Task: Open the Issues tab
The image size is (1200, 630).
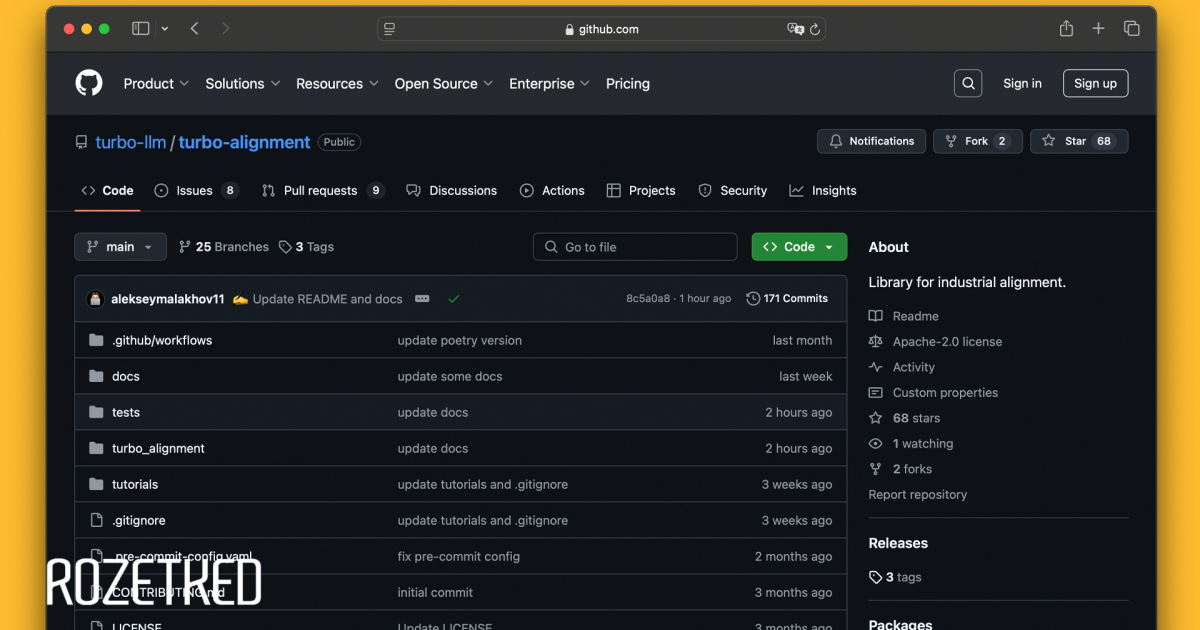Action: coord(195,191)
